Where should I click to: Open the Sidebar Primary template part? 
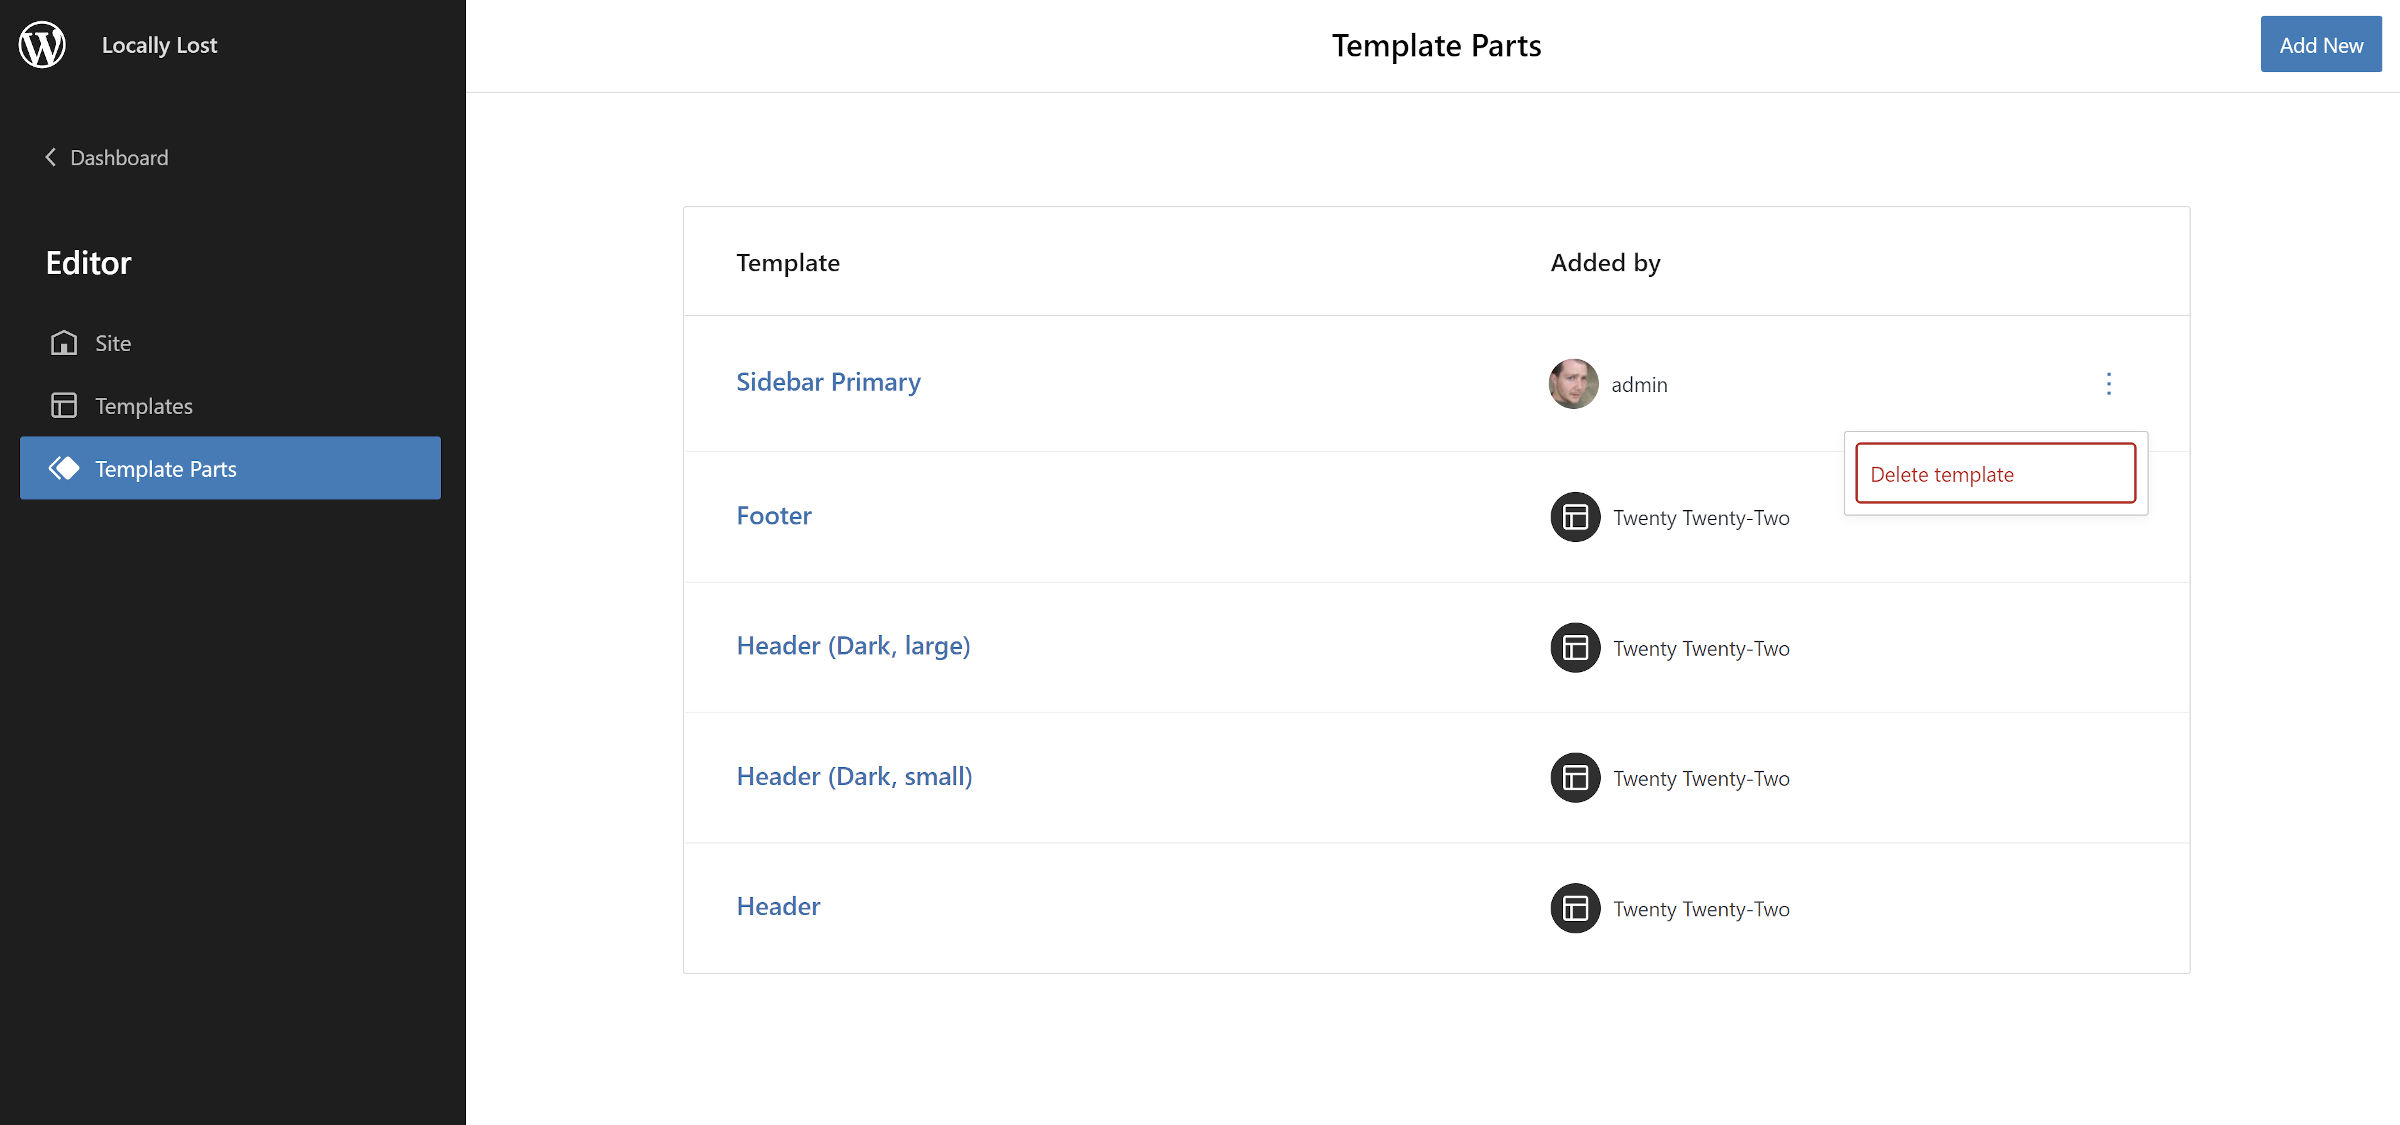pos(828,382)
